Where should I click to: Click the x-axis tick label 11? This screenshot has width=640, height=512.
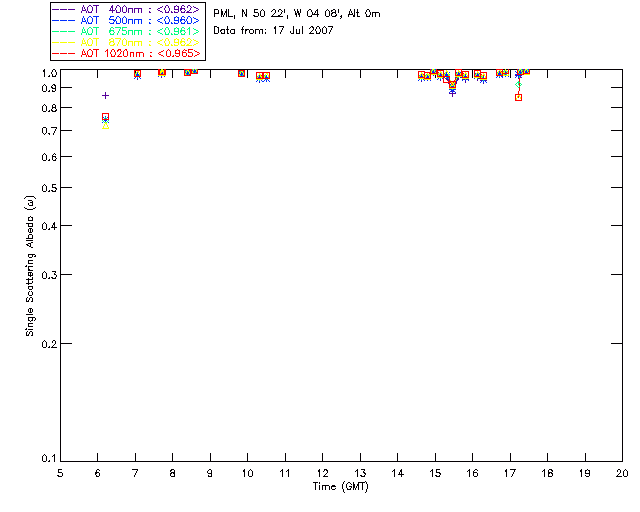click(x=285, y=473)
